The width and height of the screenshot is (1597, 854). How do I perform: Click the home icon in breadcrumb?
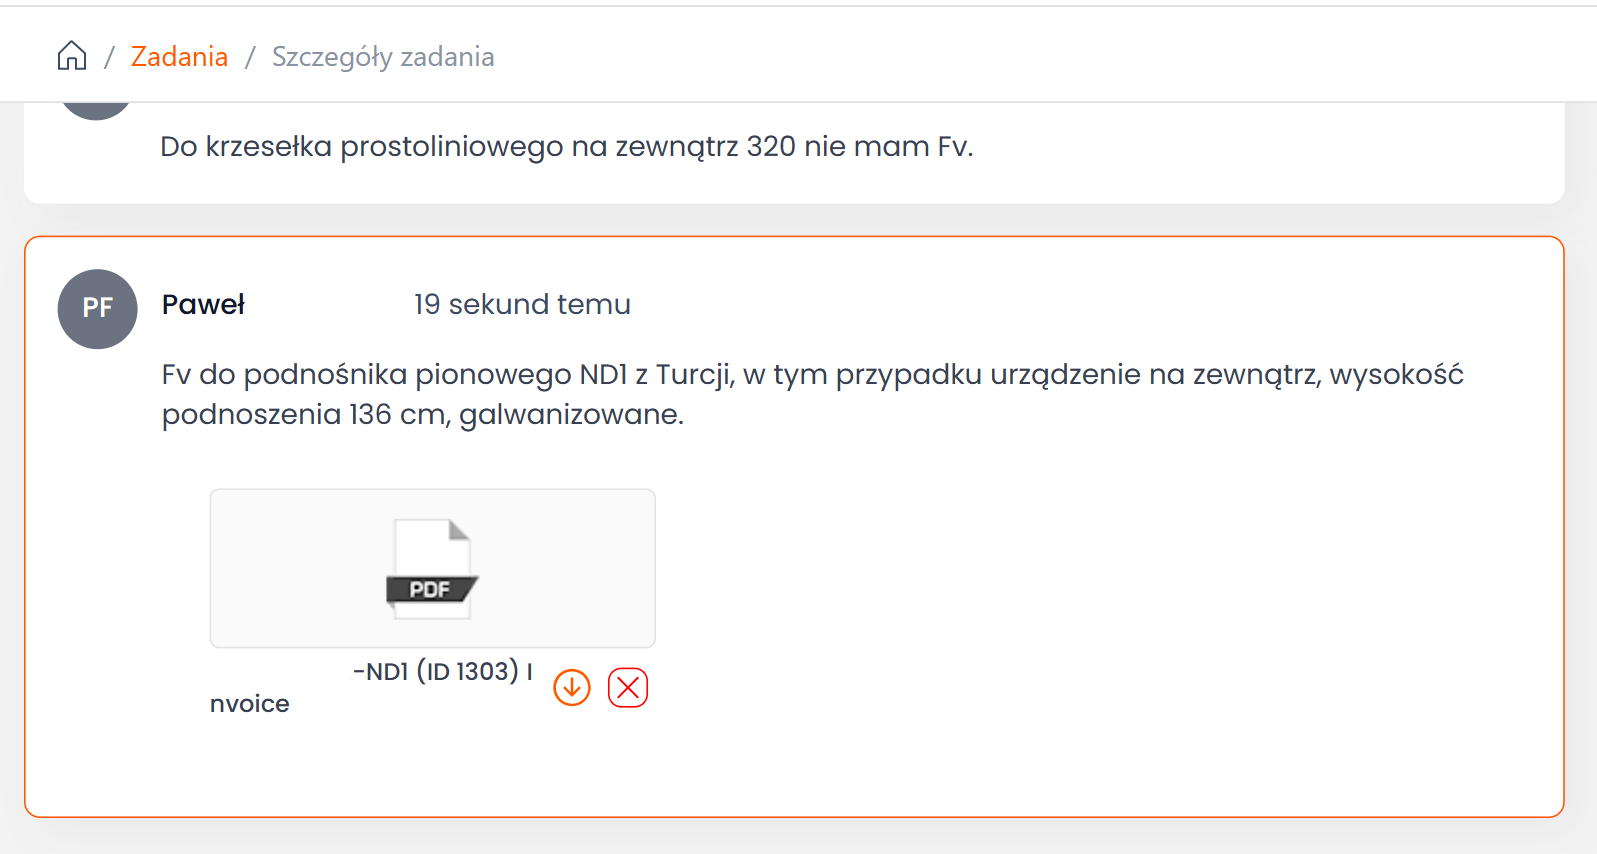tap(72, 56)
